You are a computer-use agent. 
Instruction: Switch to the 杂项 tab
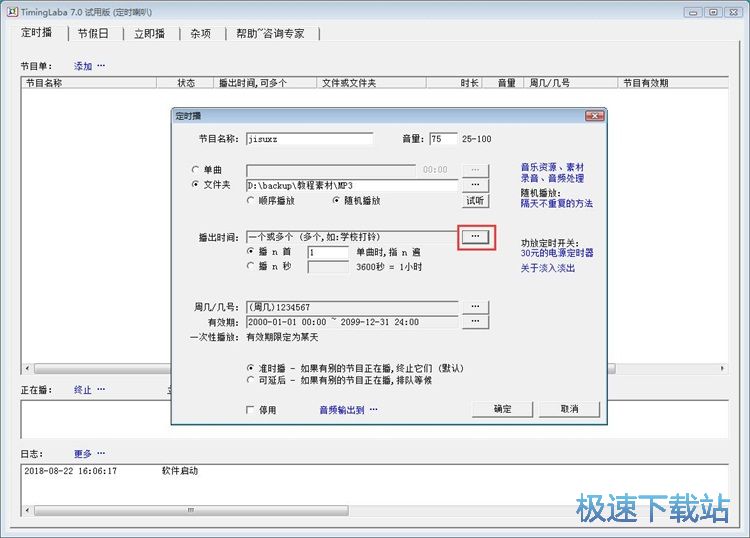point(200,33)
